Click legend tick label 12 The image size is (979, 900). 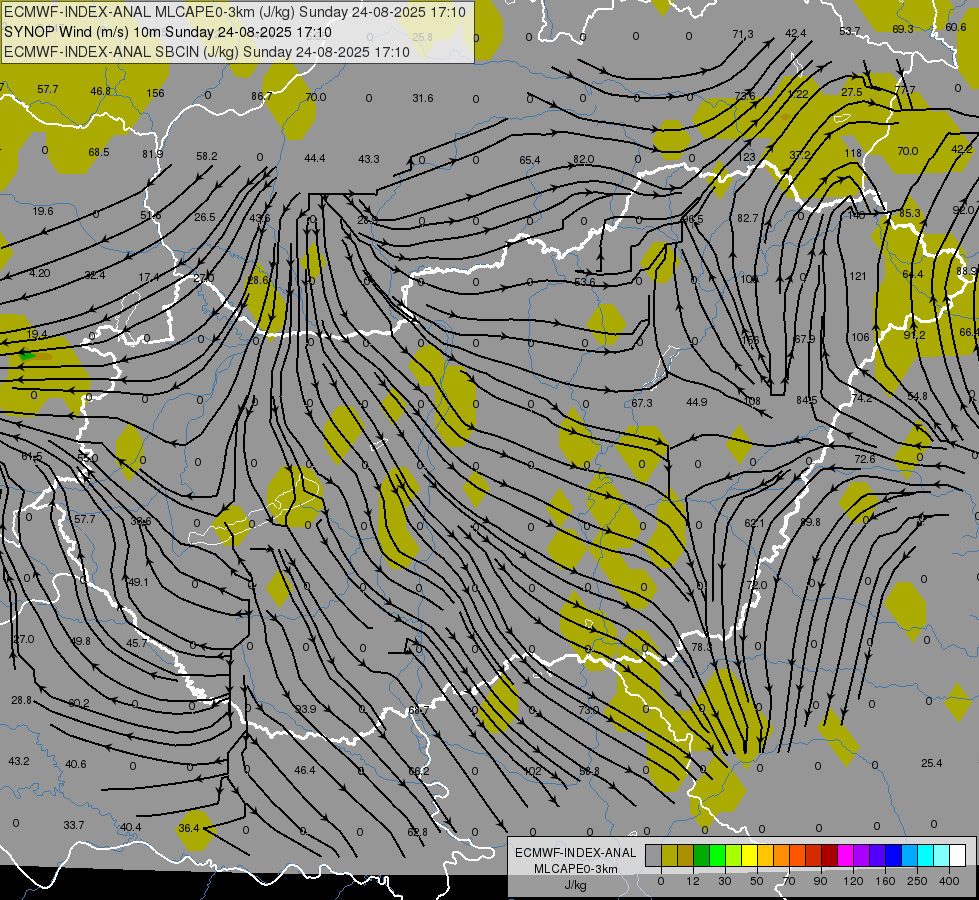click(x=692, y=881)
